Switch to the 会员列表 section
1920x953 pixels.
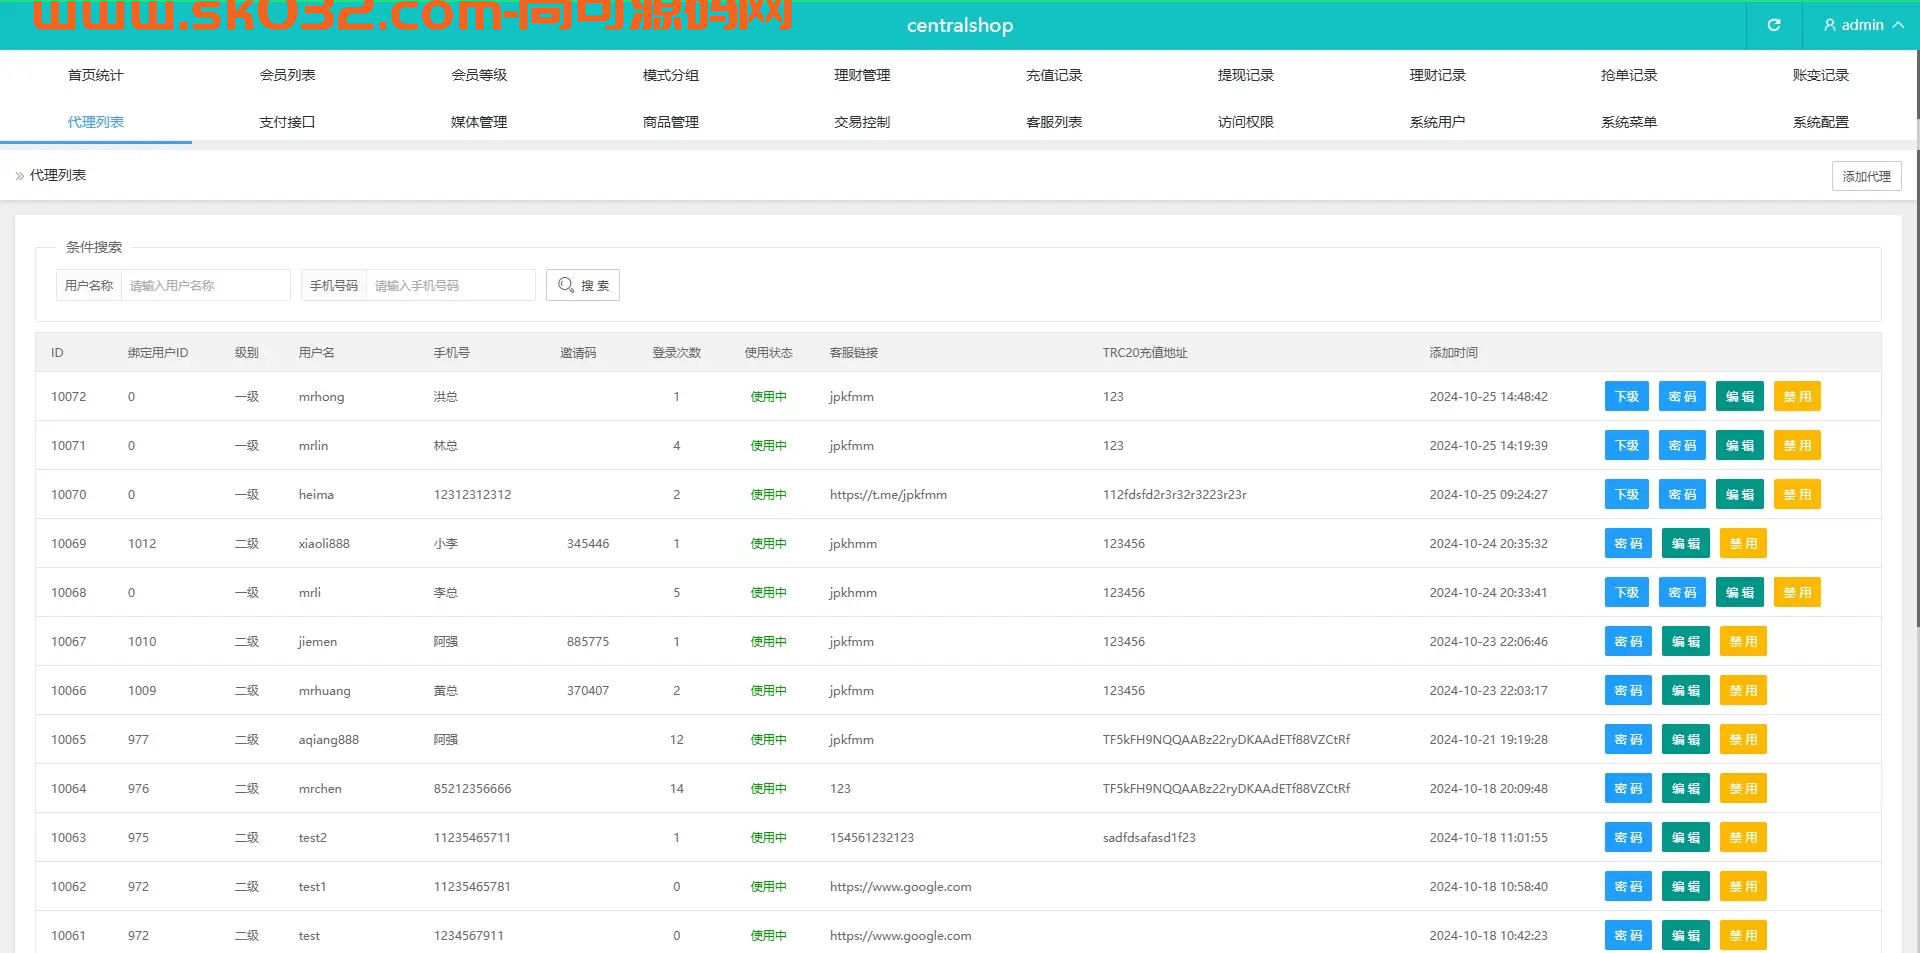pyautogui.click(x=287, y=74)
